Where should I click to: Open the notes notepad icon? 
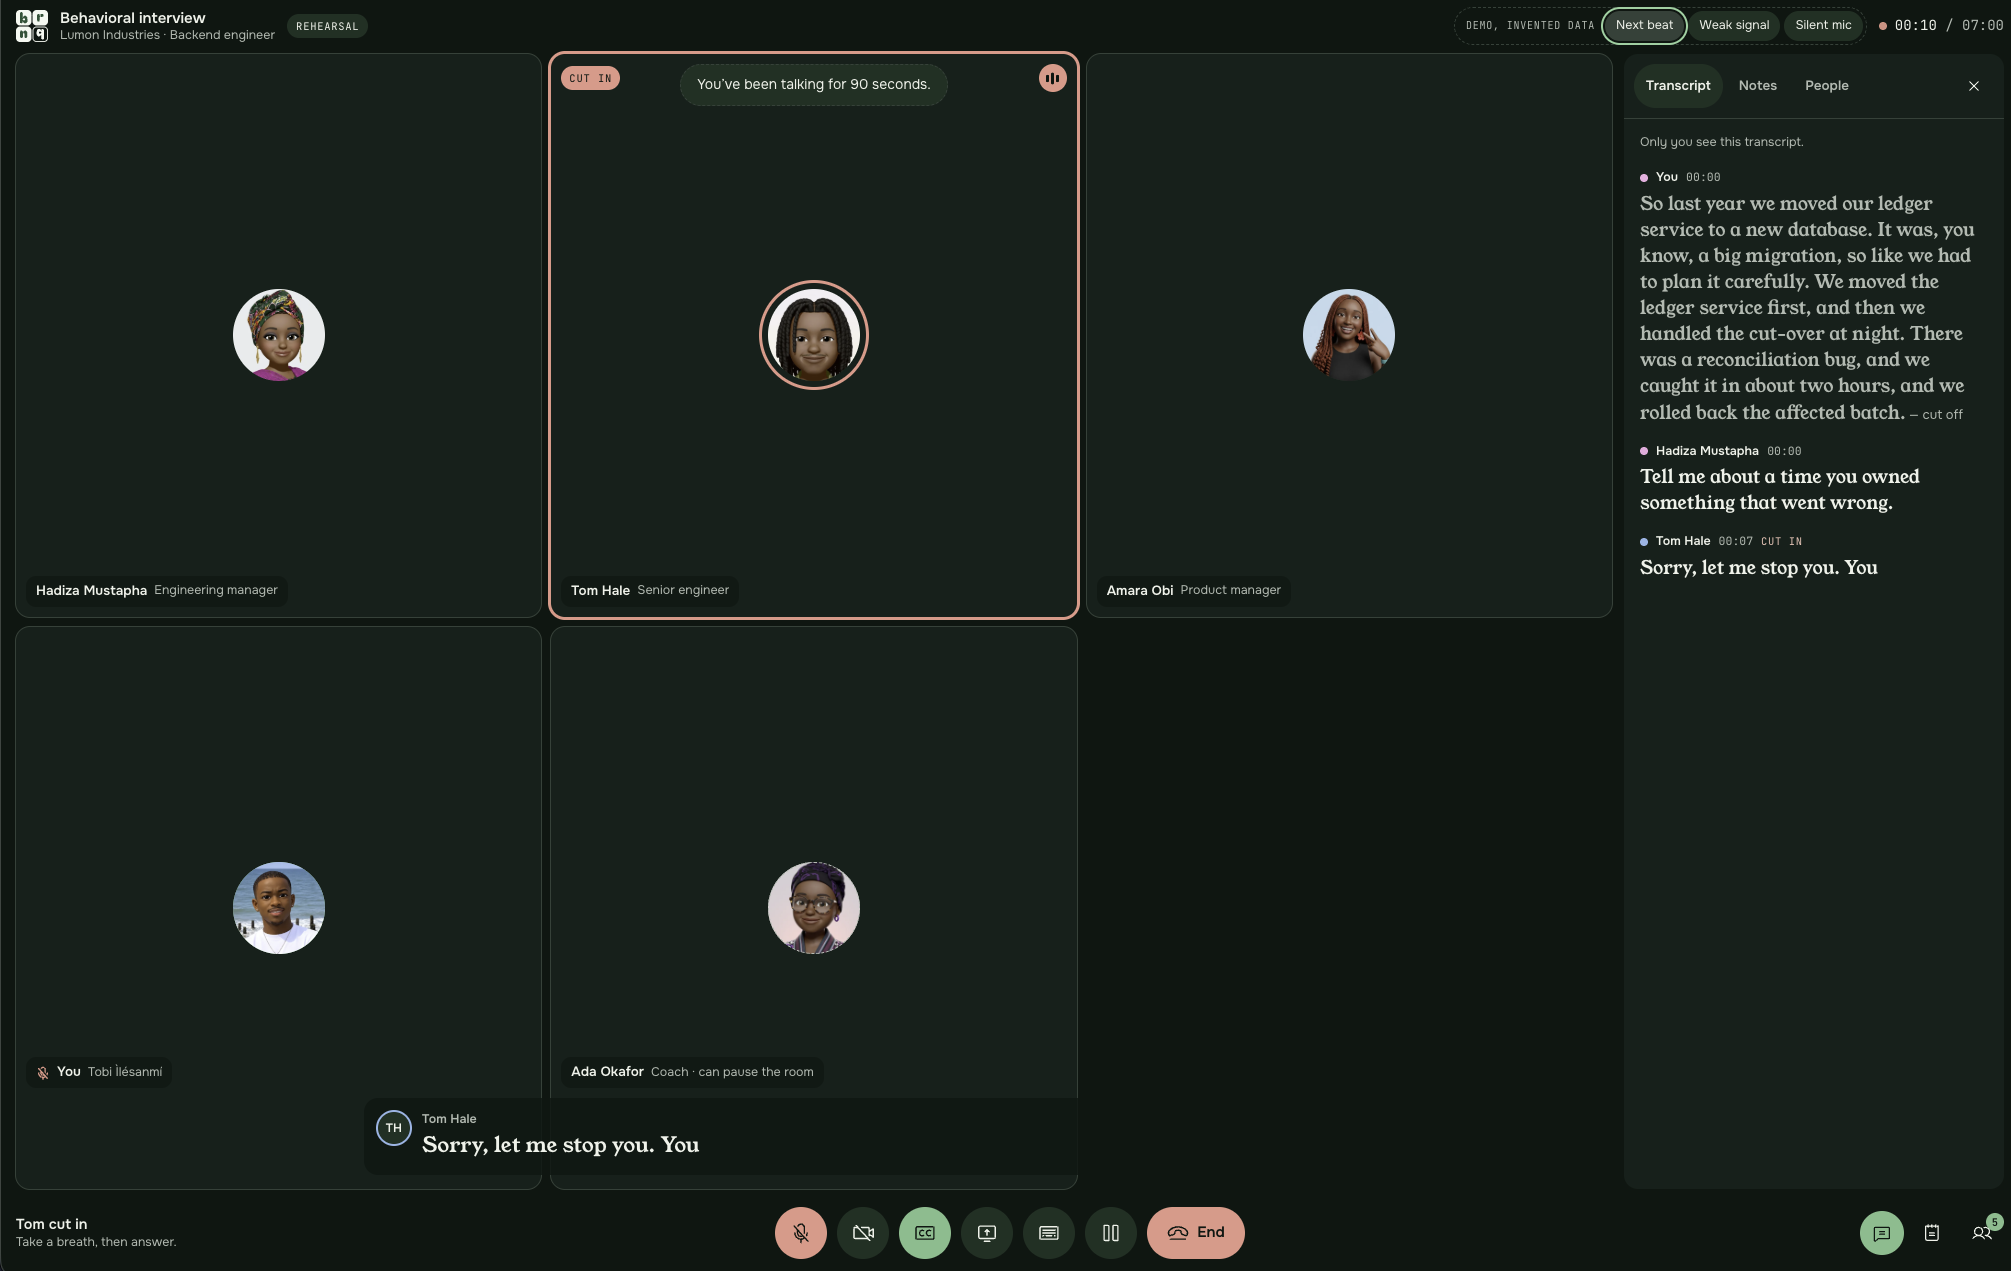coord(1931,1232)
